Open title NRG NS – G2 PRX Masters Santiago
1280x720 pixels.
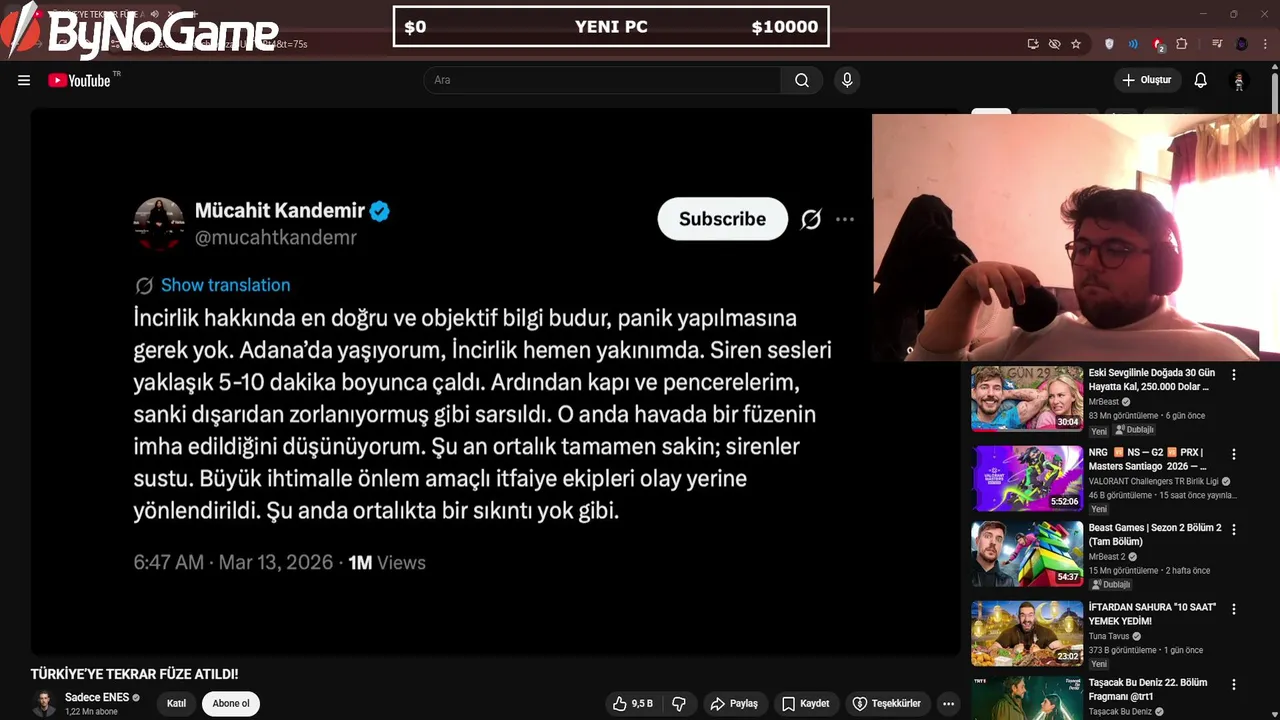click(x=1147, y=459)
